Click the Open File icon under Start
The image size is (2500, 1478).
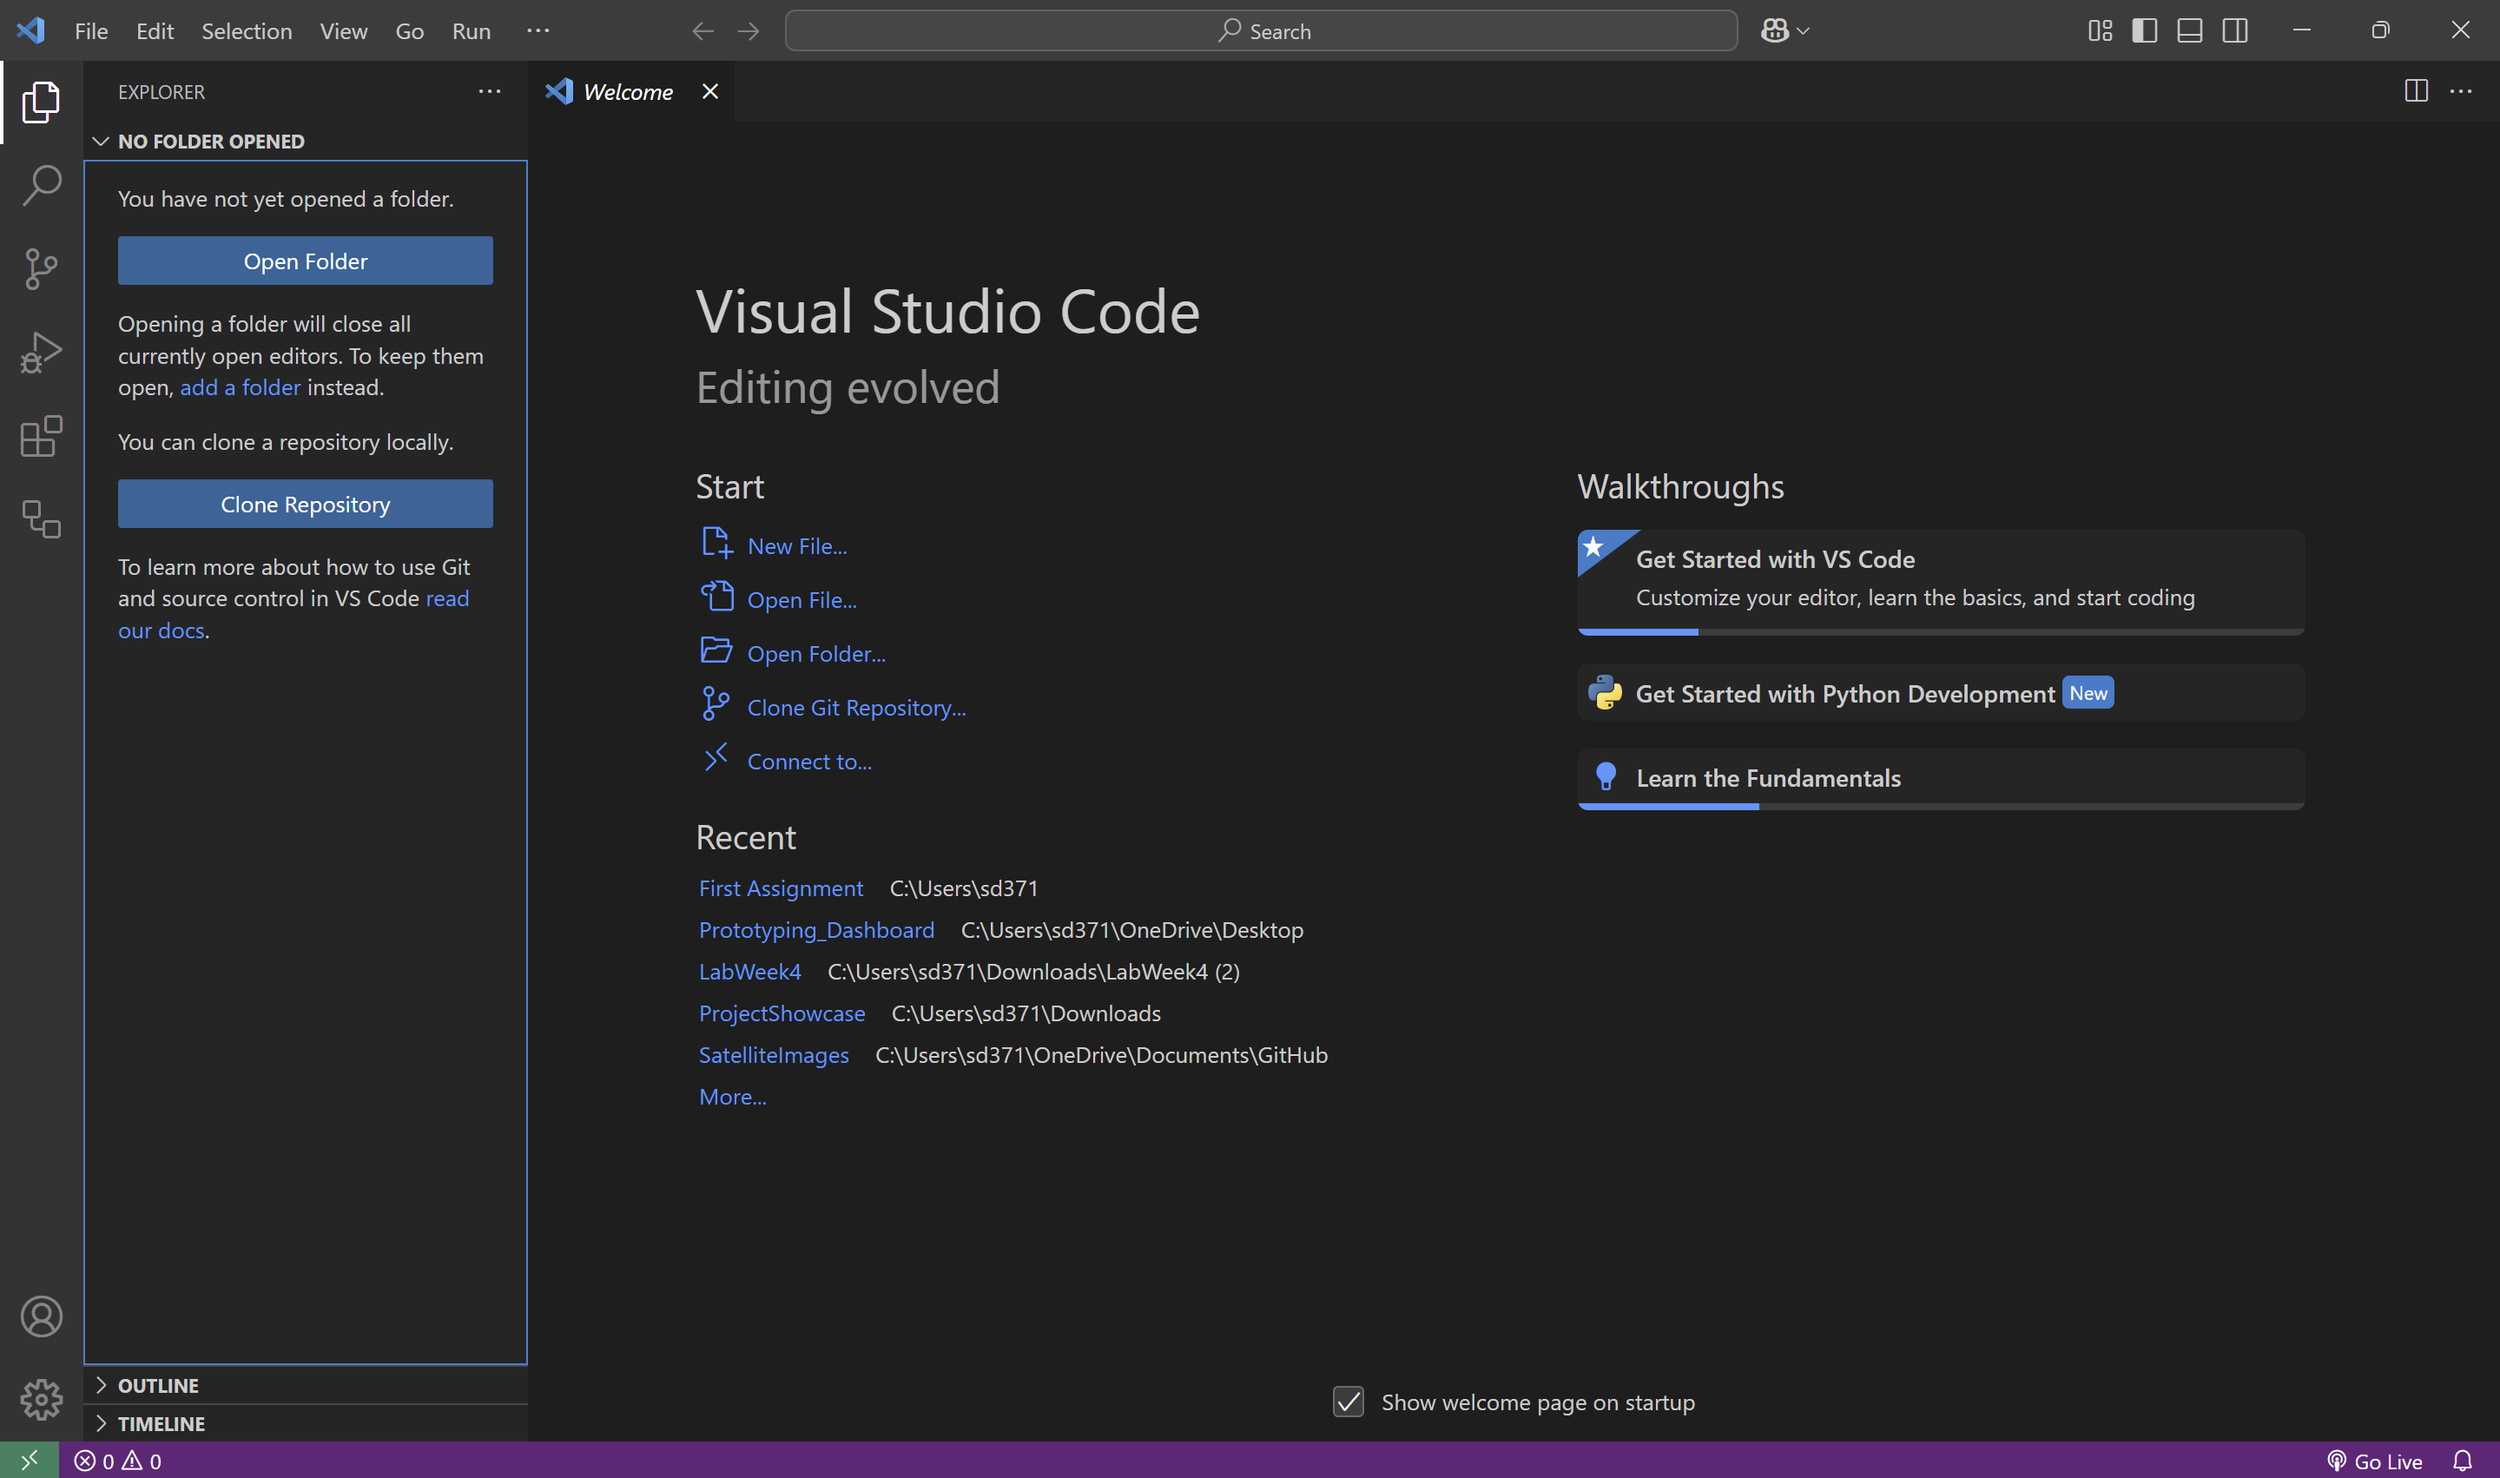[x=716, y=597]
